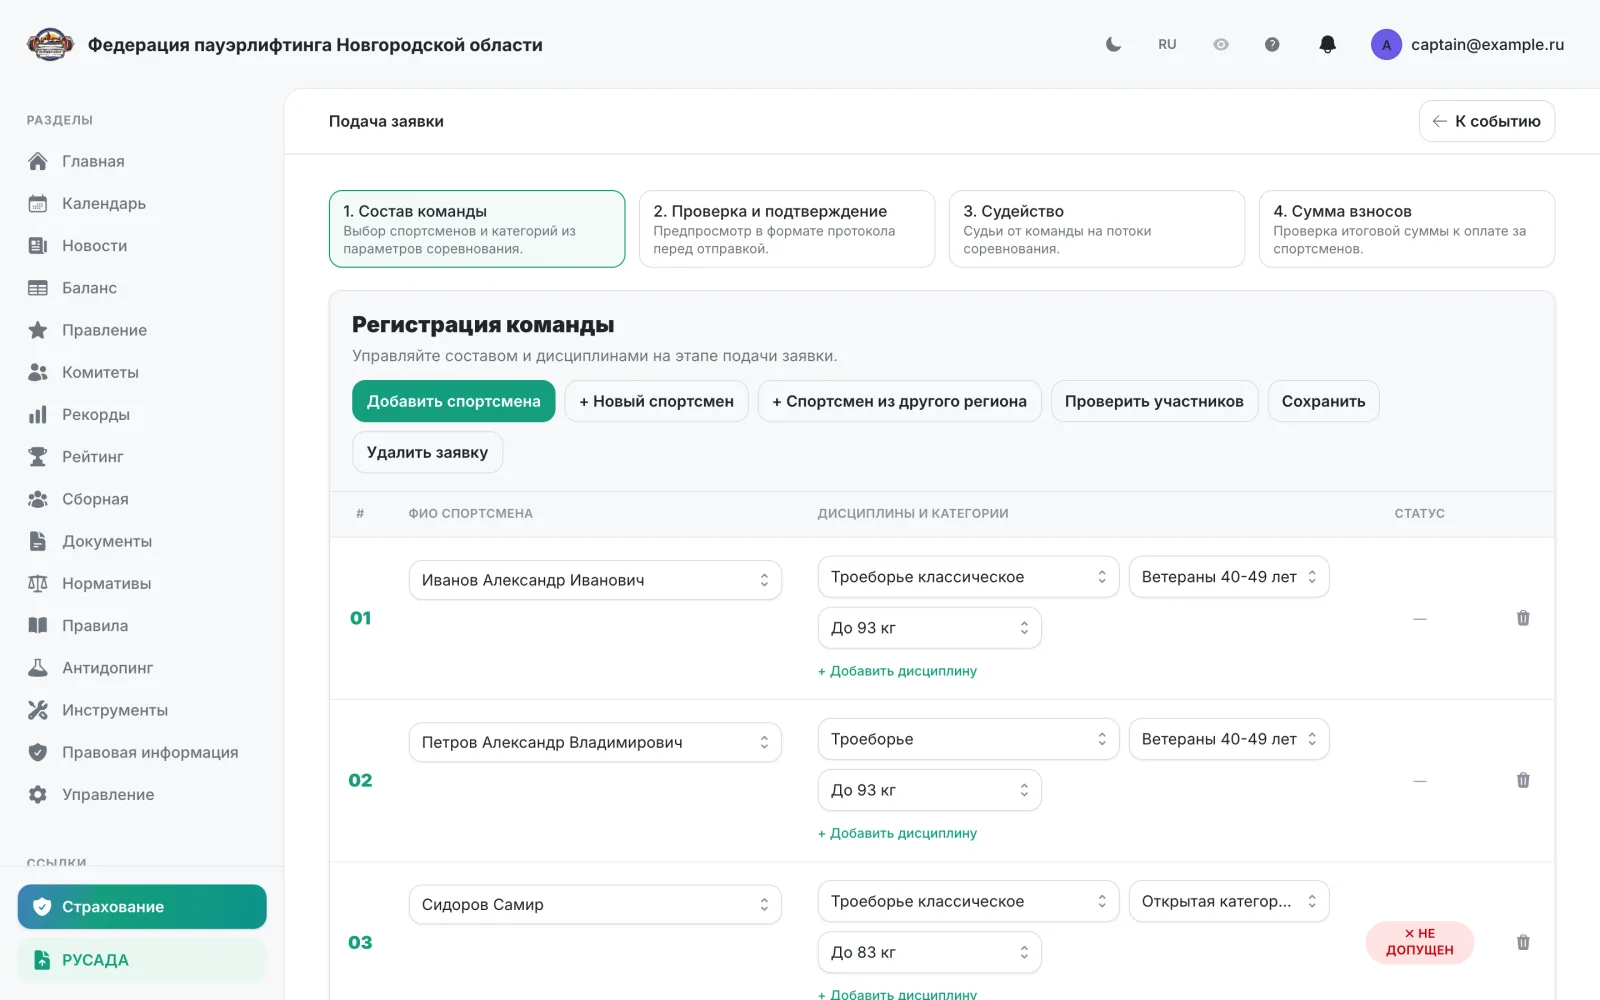This screenshot has height=1000, width=1600.
Task: Open the До 83 кг weight class dropdown
Action: coord(930,952)
